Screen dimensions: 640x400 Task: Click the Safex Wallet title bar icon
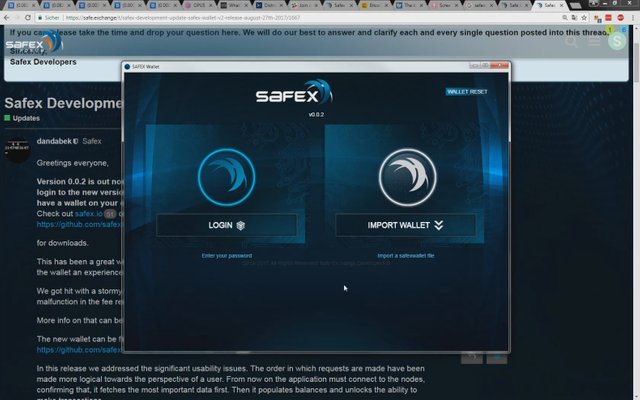[x=127, y=67]
